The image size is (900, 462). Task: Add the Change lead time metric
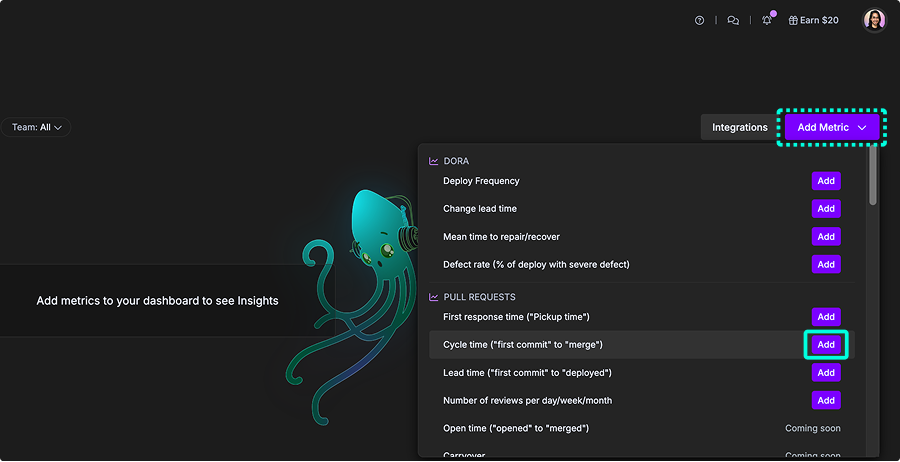pyautogui.click(x=826, y=209)
